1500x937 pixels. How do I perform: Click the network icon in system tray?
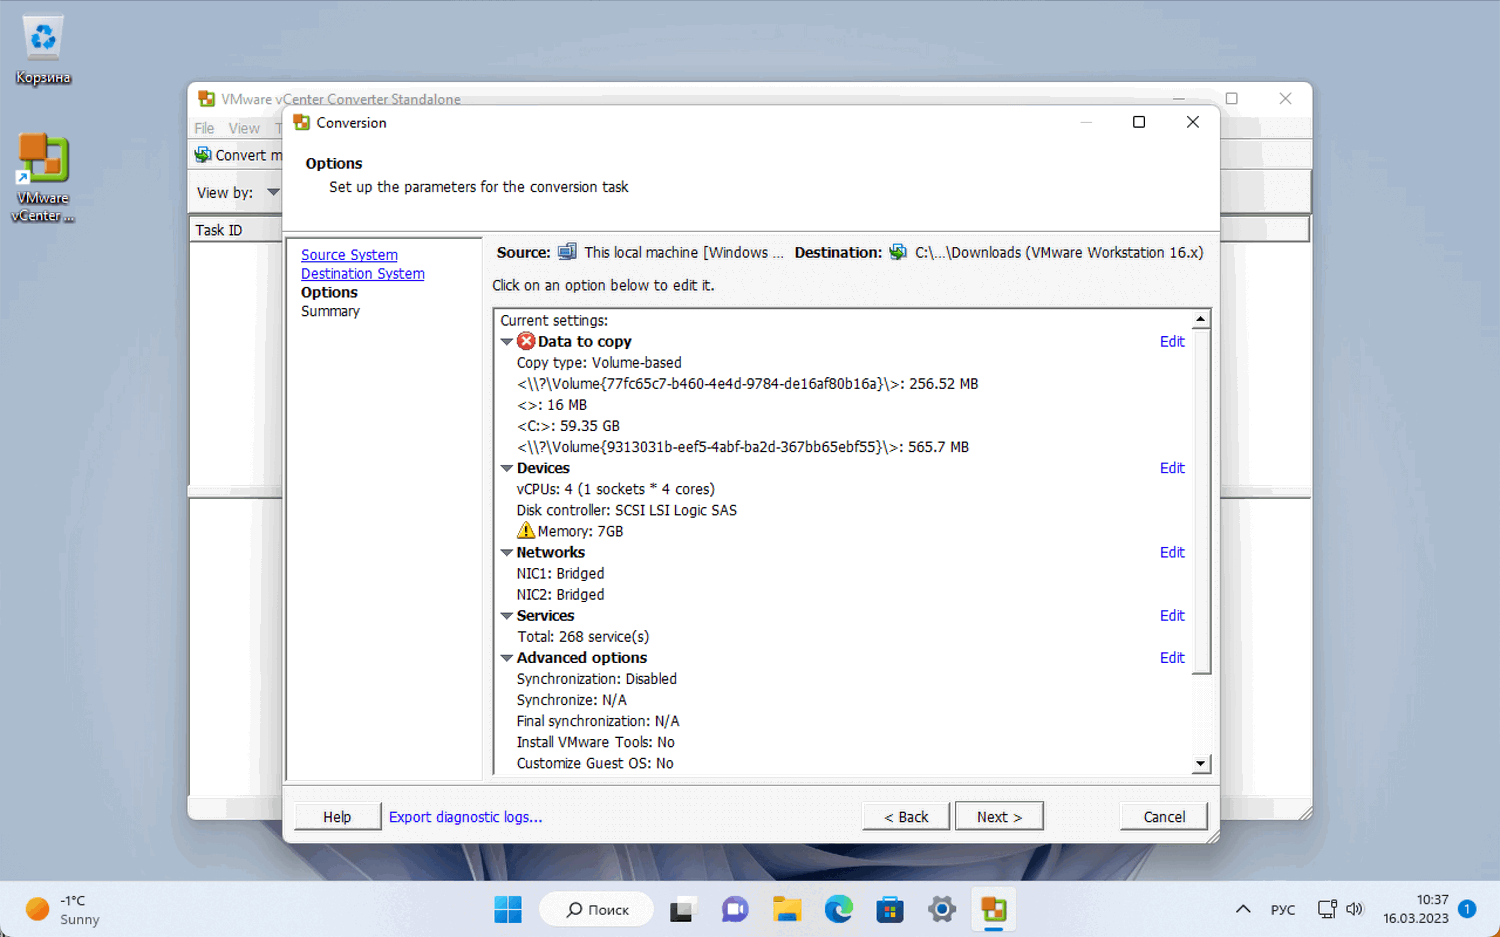coord(1327,909)
